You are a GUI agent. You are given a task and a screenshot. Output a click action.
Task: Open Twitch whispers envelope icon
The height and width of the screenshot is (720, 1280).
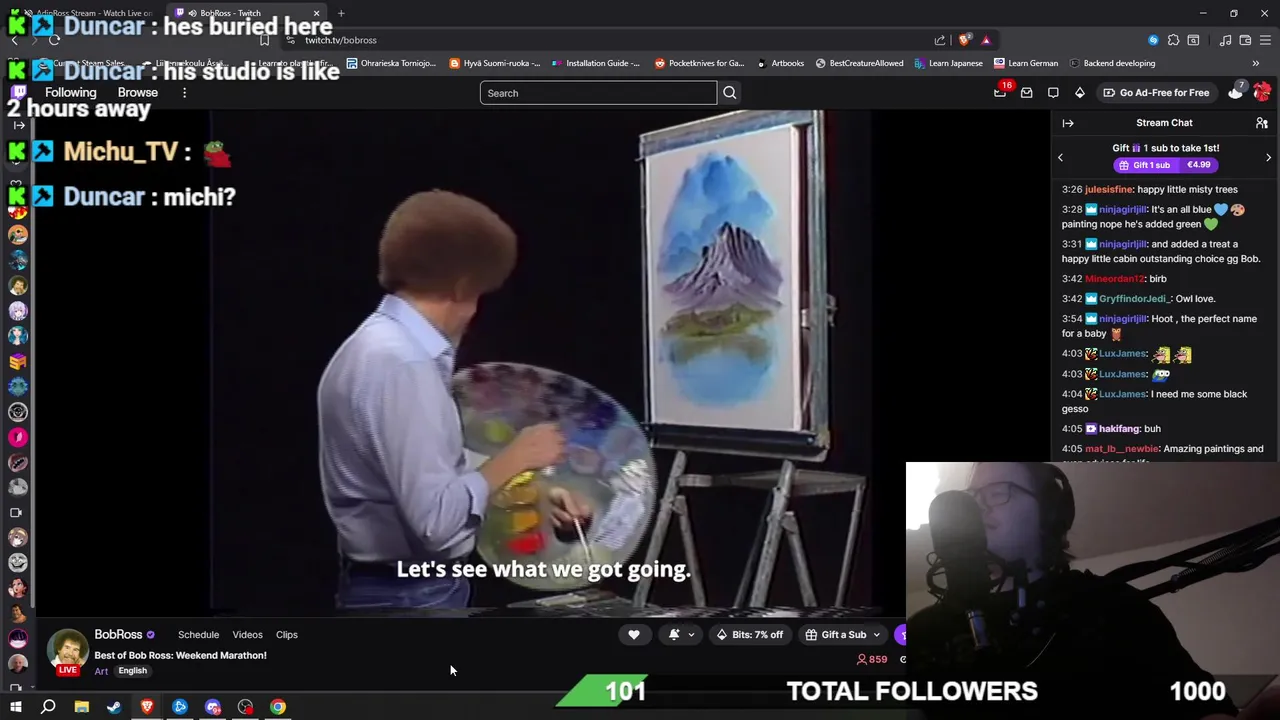coord(1026,93)
